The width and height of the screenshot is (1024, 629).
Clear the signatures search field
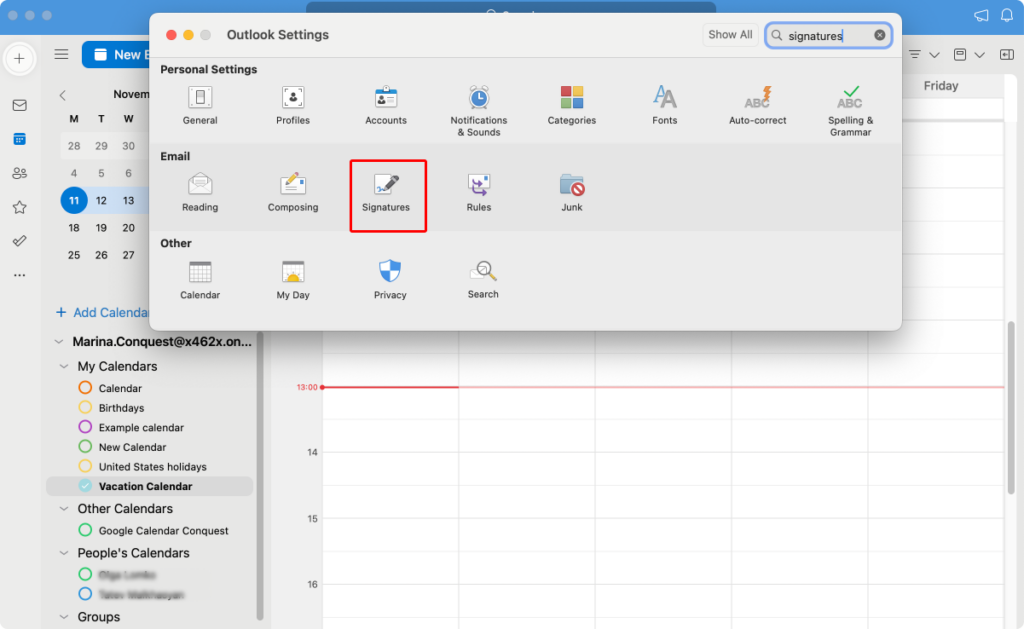pos(879,35)
